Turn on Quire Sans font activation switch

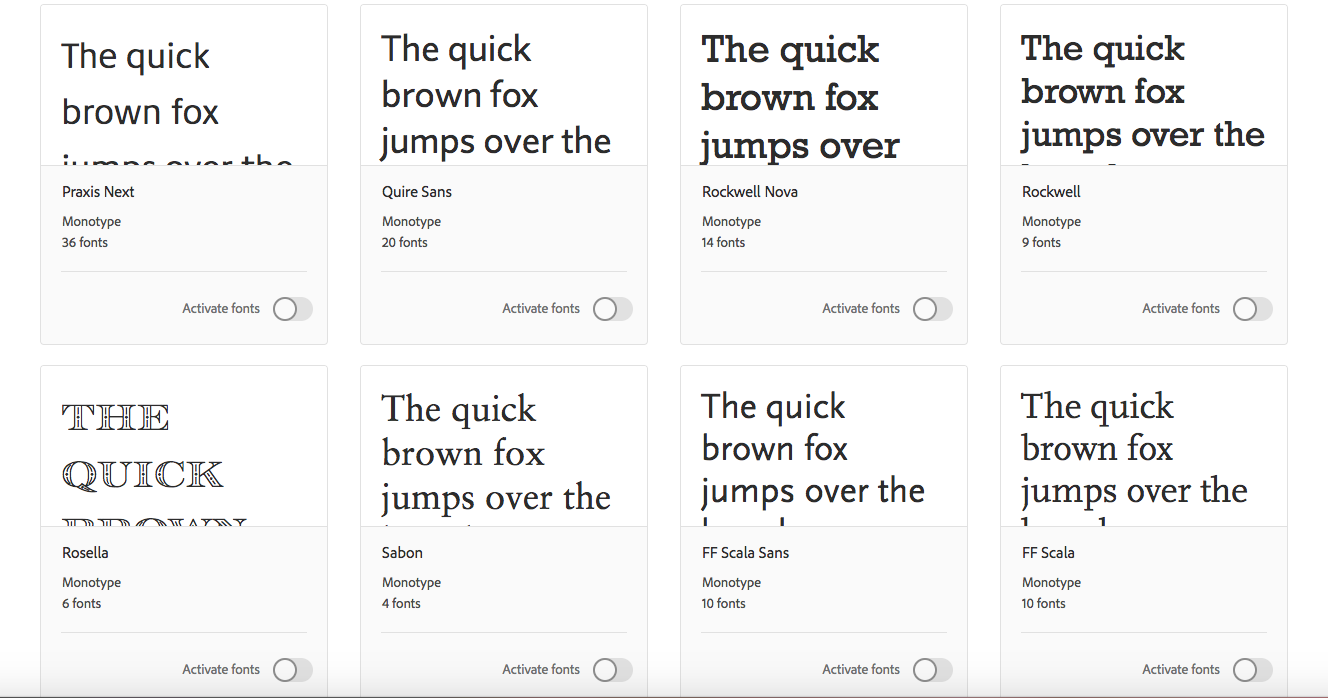click(x=612, y=309)
